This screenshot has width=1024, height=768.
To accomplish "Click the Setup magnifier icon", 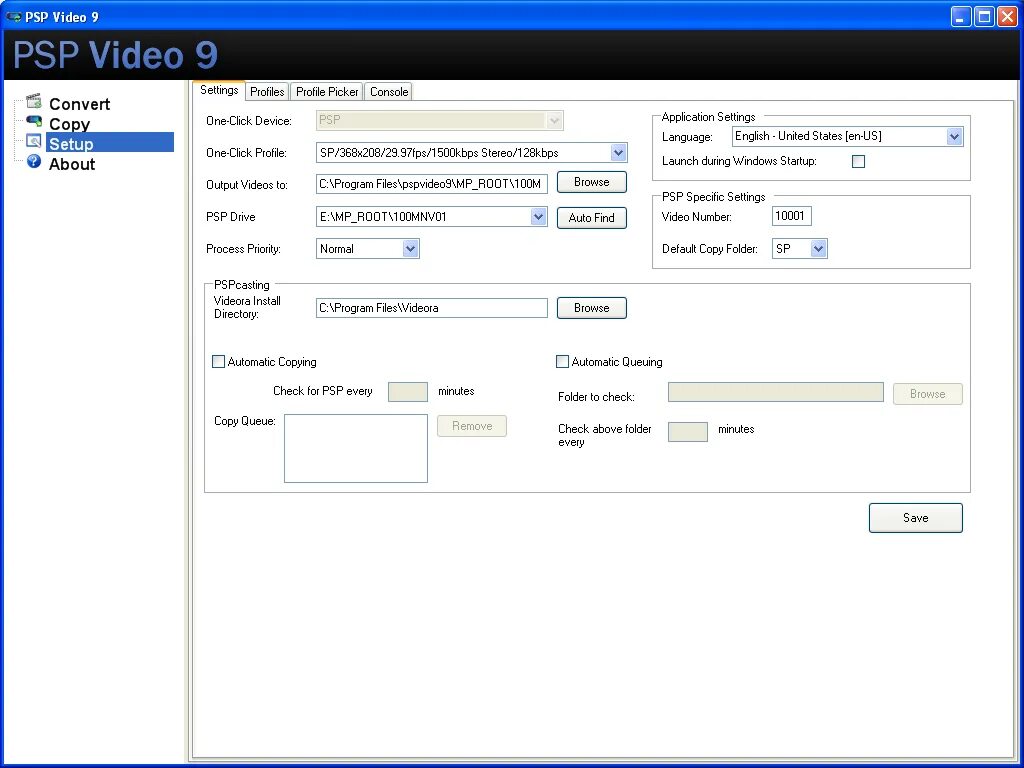I will [34, 141].
